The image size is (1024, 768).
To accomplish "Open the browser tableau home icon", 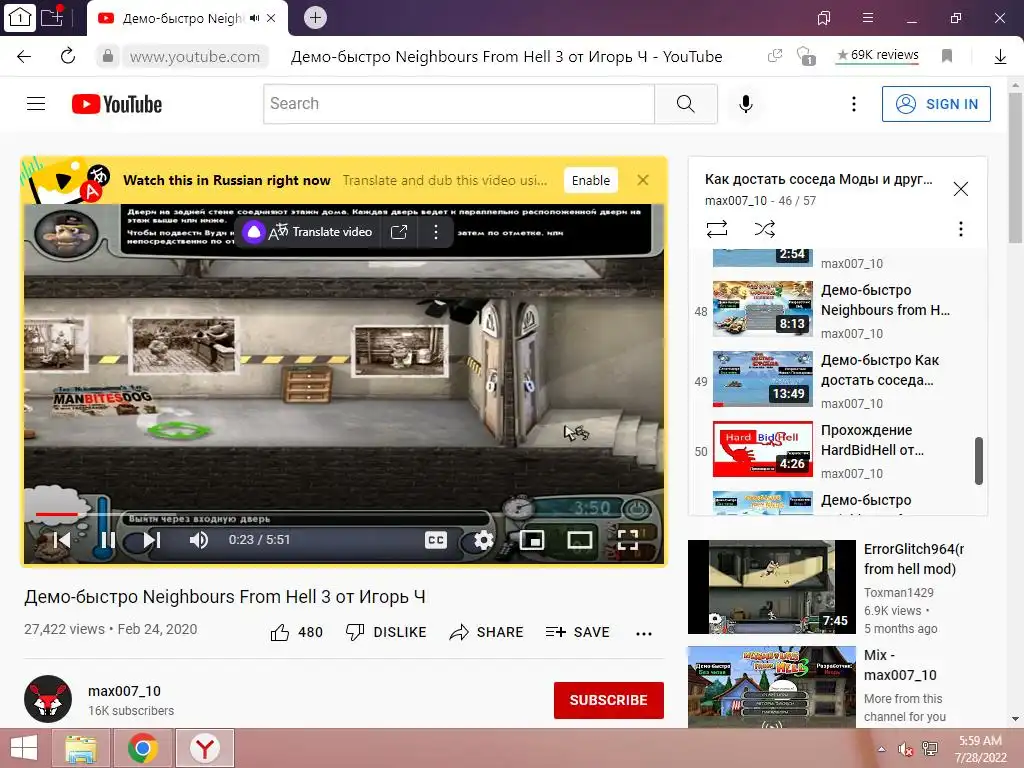I will pyautogui.click(x=19, y=18).
